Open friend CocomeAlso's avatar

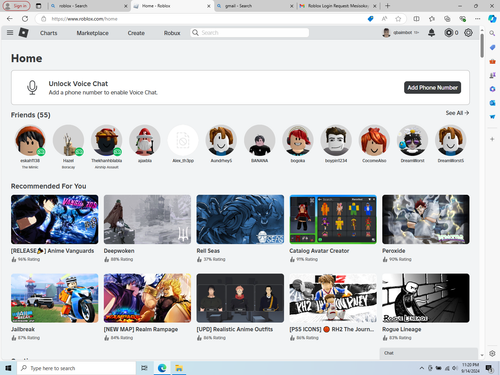tap(374, 140)
